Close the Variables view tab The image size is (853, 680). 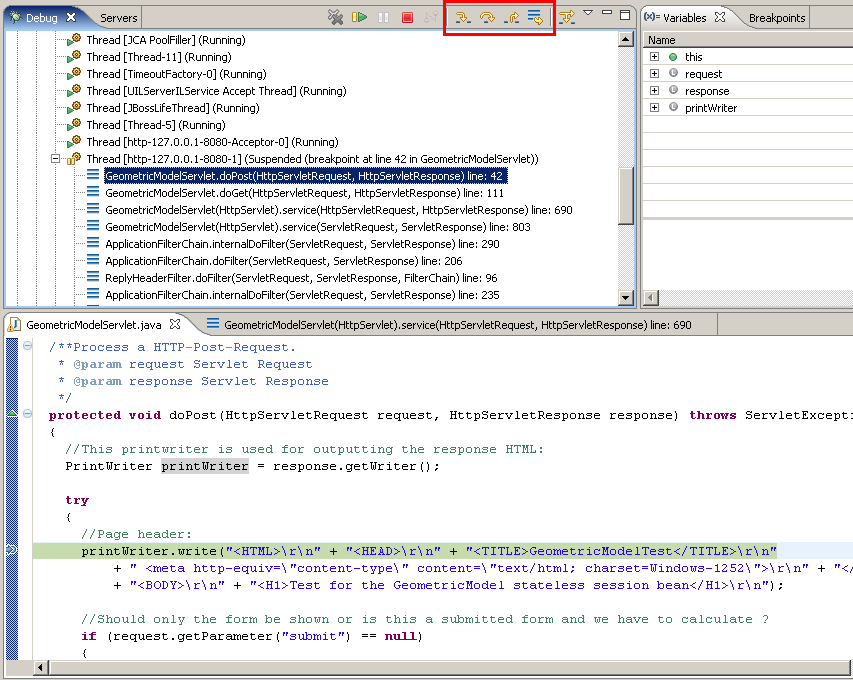tap(720, 17)
